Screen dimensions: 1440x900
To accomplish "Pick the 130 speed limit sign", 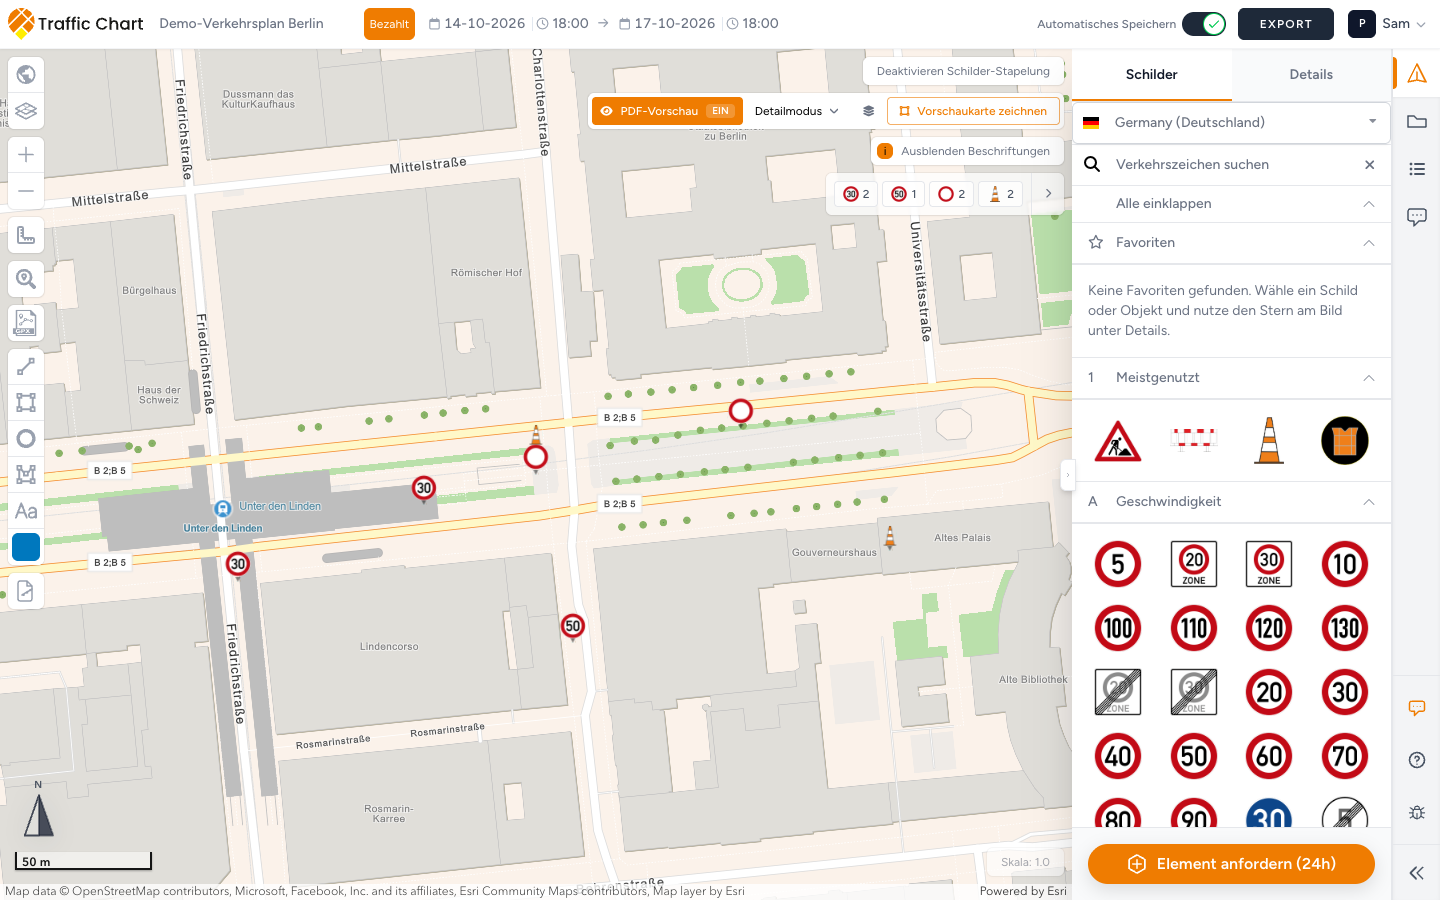I will (1345, 628).
